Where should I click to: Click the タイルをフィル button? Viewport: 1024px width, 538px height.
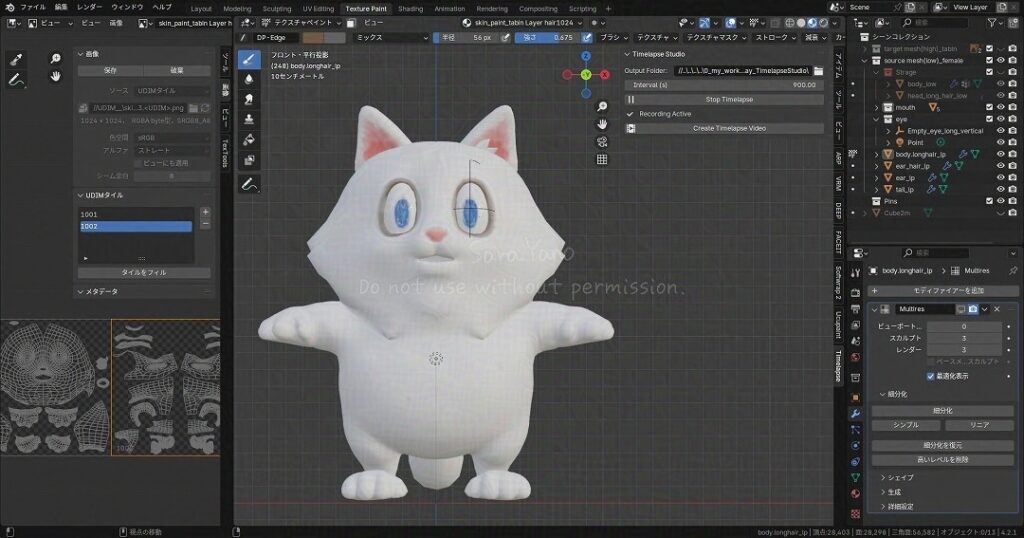144,272
